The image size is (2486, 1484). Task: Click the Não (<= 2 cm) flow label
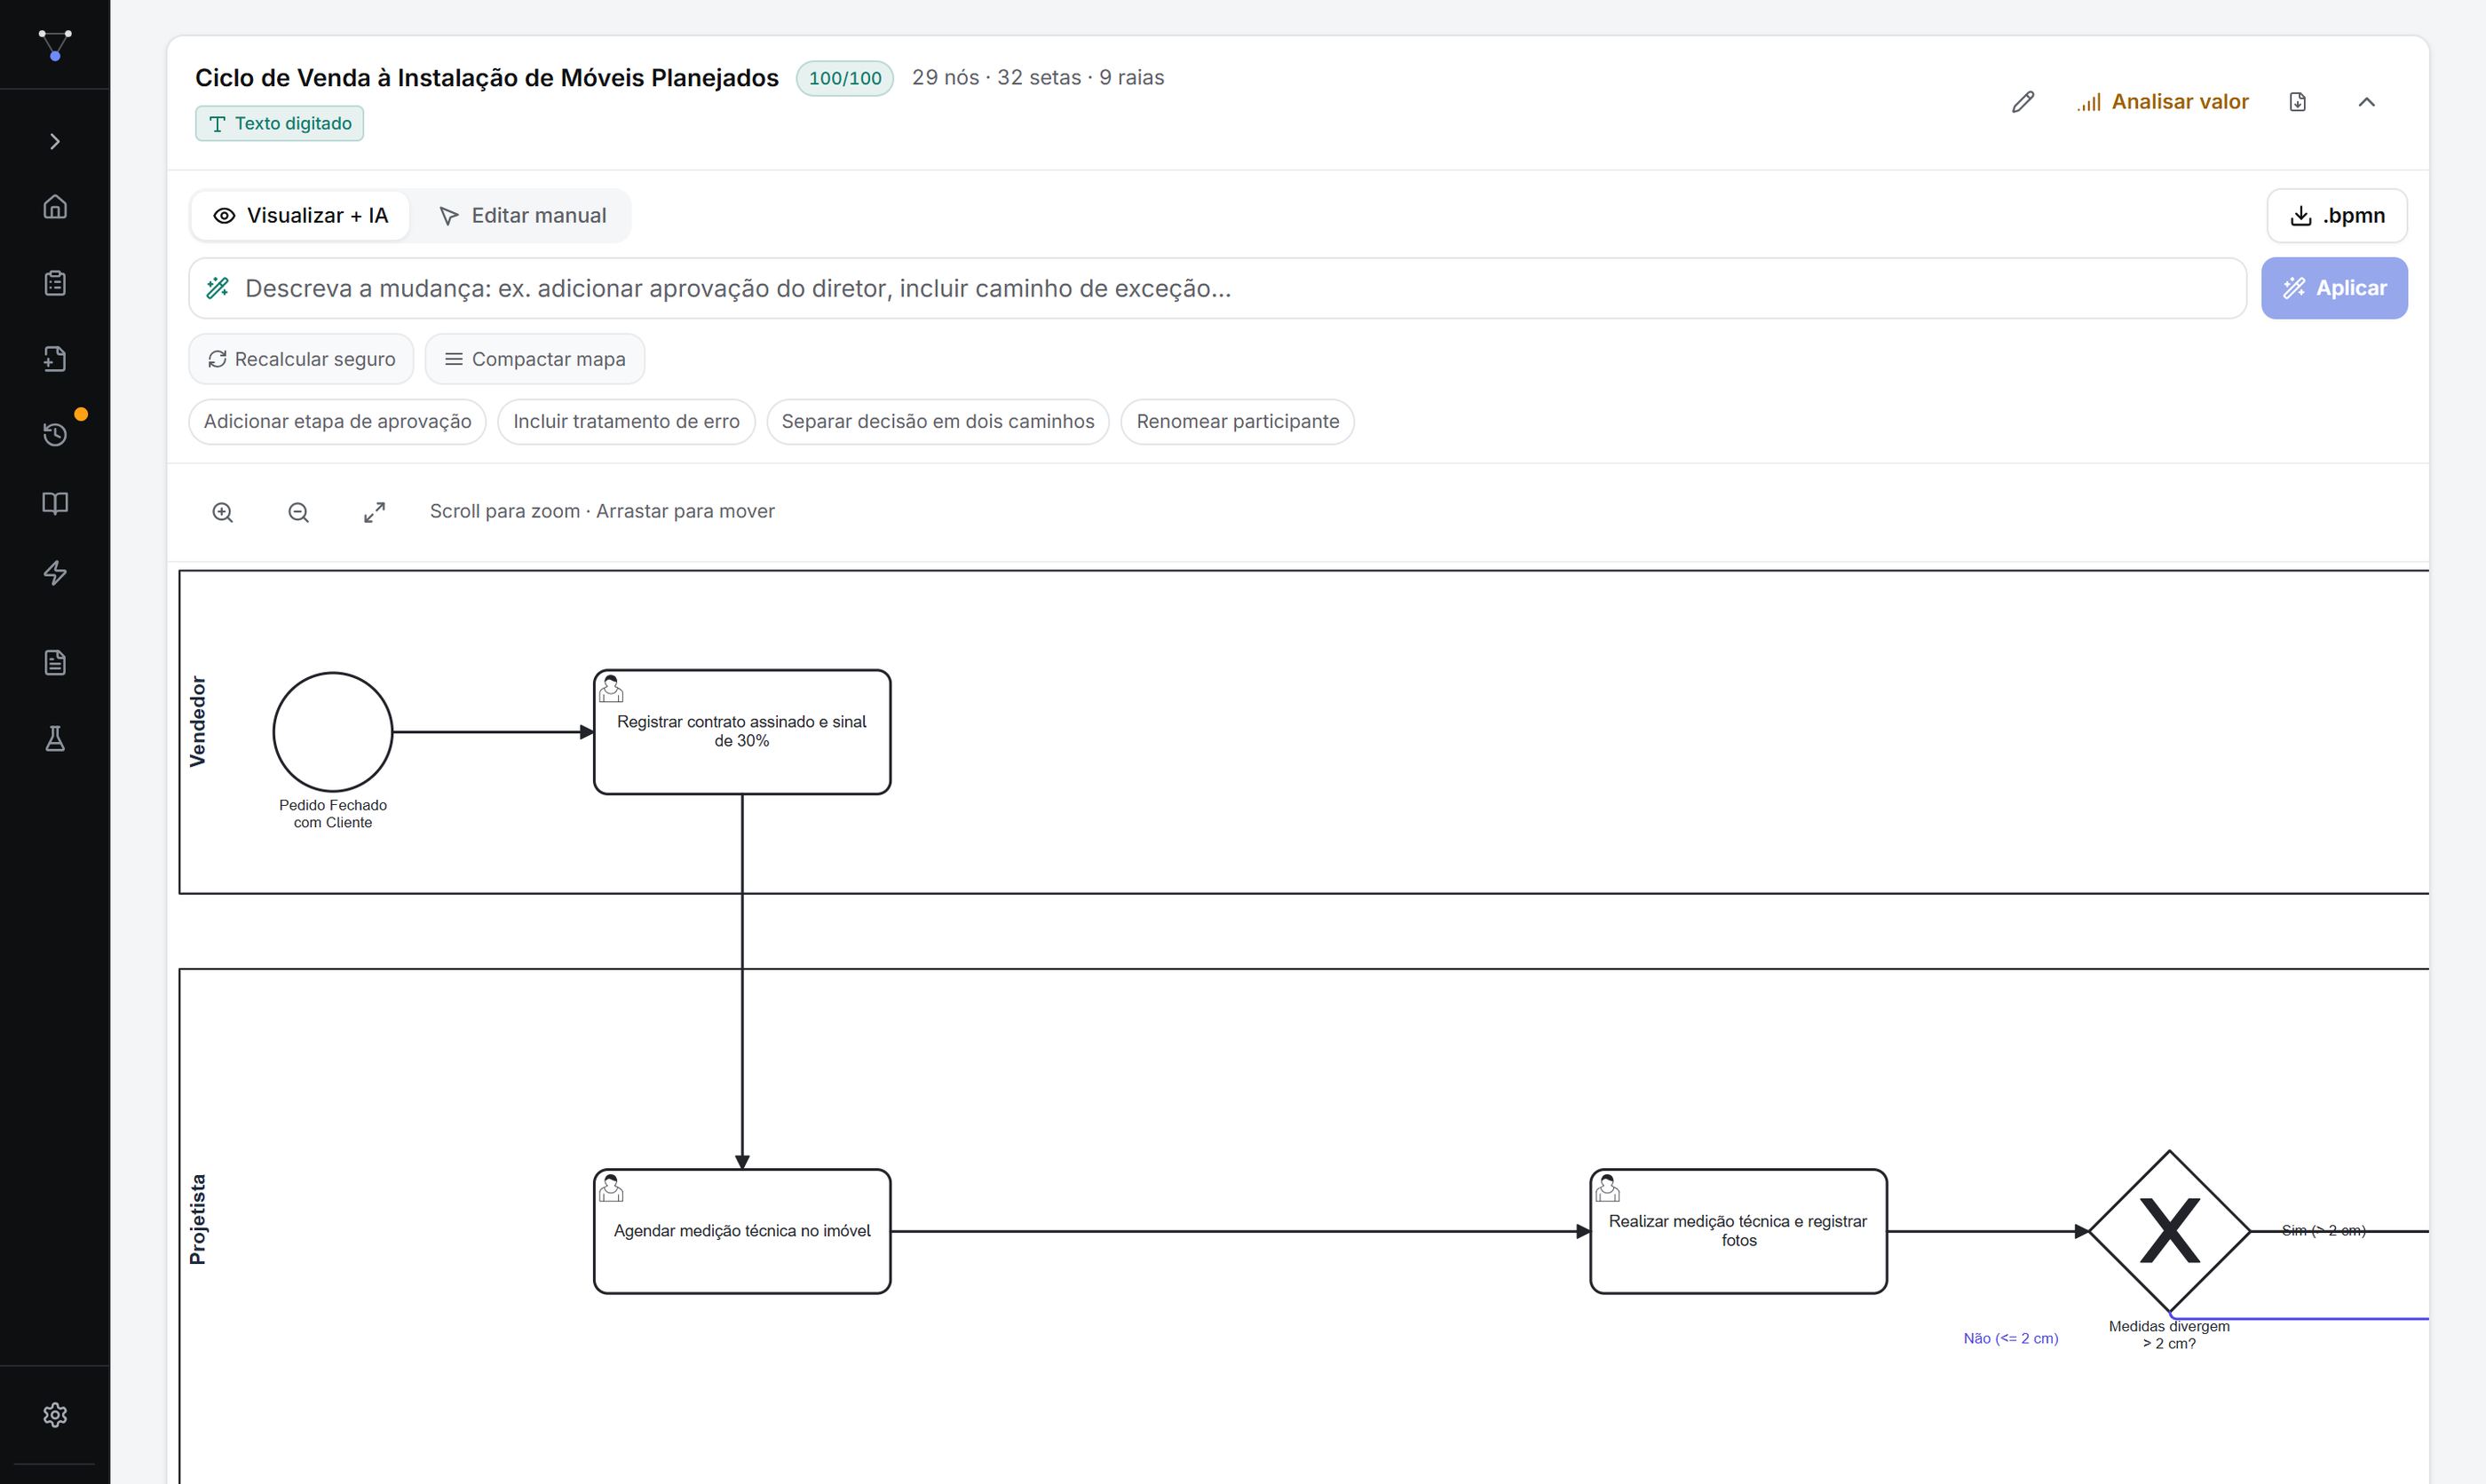[2010, 1338]
